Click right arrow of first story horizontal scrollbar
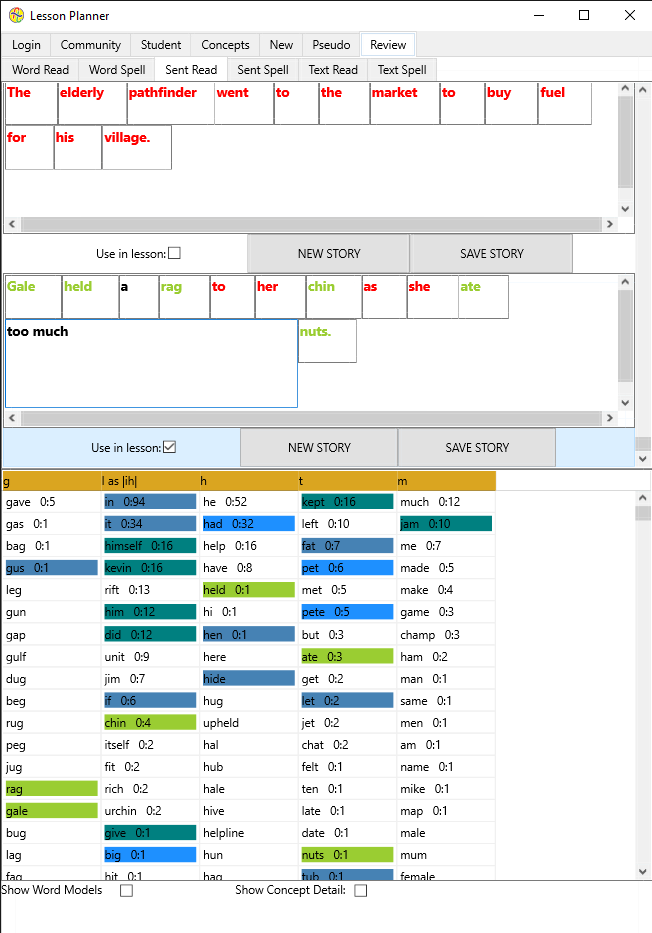The height and width of the screenshot is (933, 652). click(609, 224)
